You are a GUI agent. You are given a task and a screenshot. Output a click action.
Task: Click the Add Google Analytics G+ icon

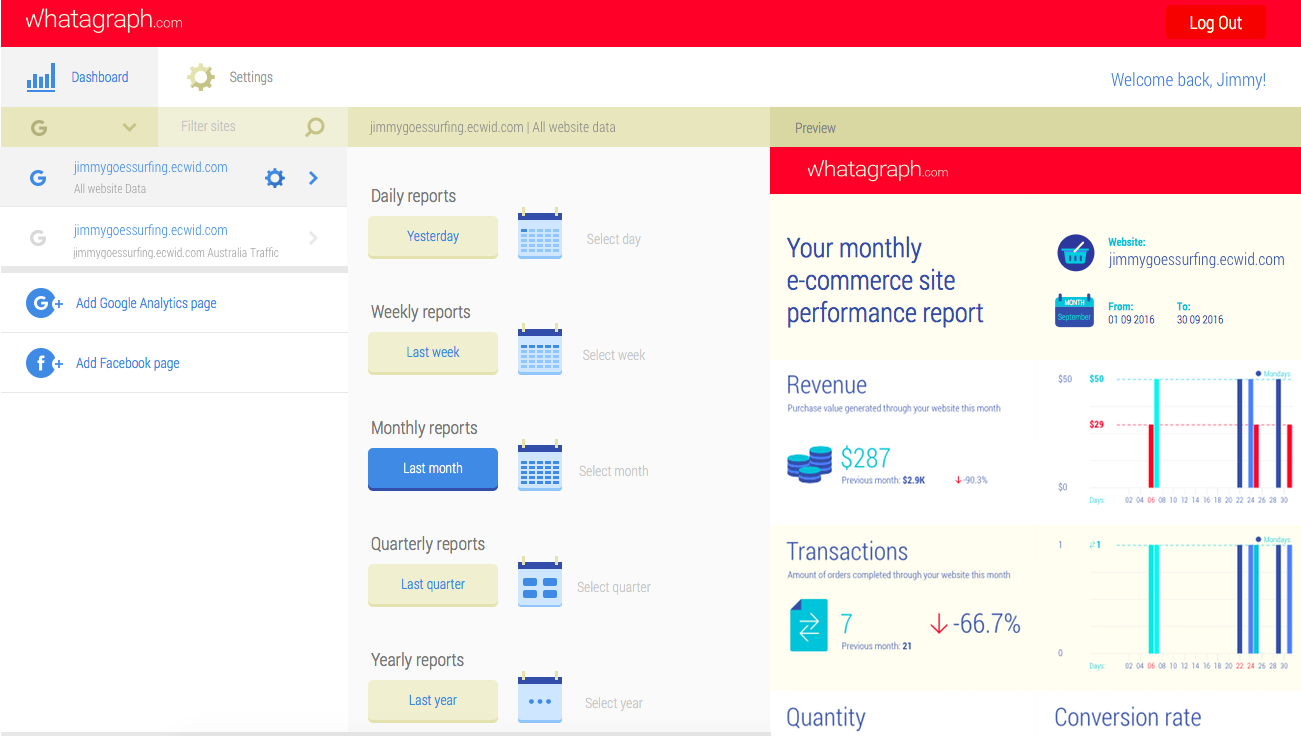[x=44, y=303]
